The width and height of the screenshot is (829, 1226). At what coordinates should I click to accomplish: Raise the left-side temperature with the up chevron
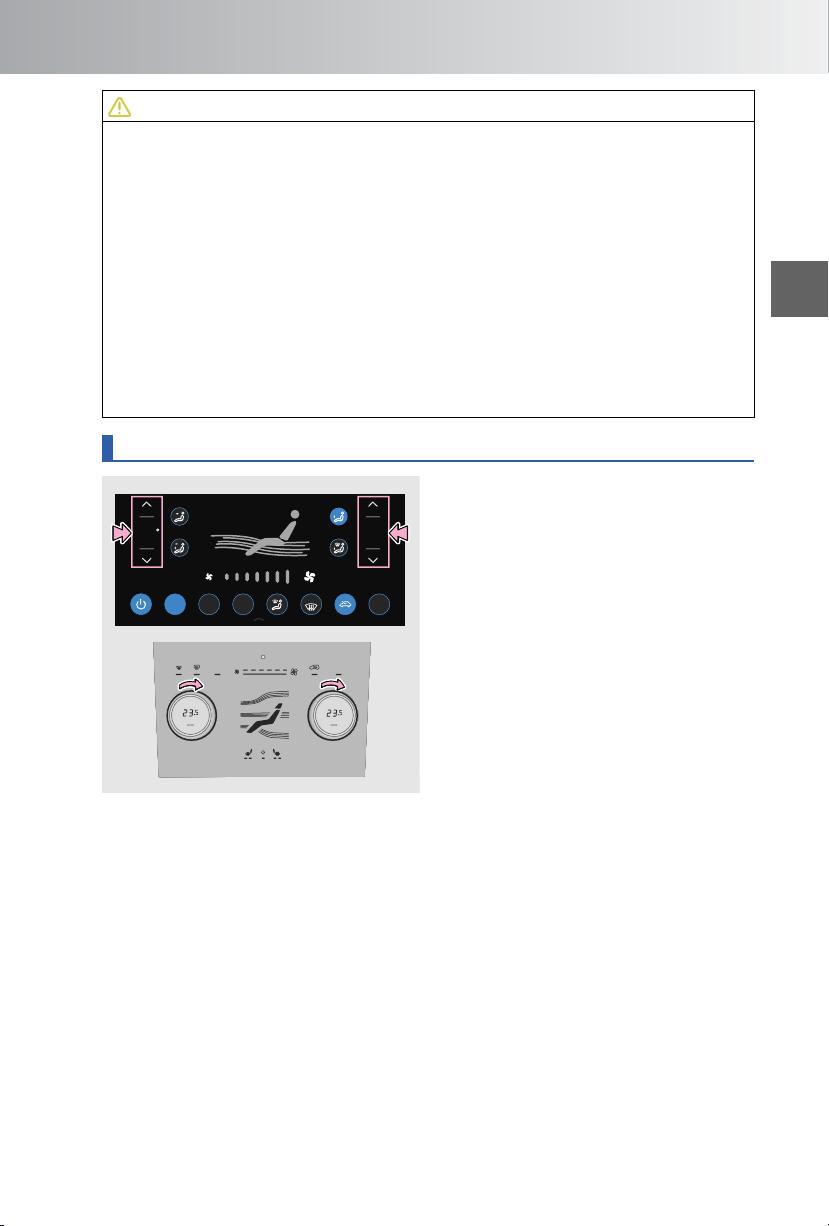pyautogui.click(x=147, y=504)
